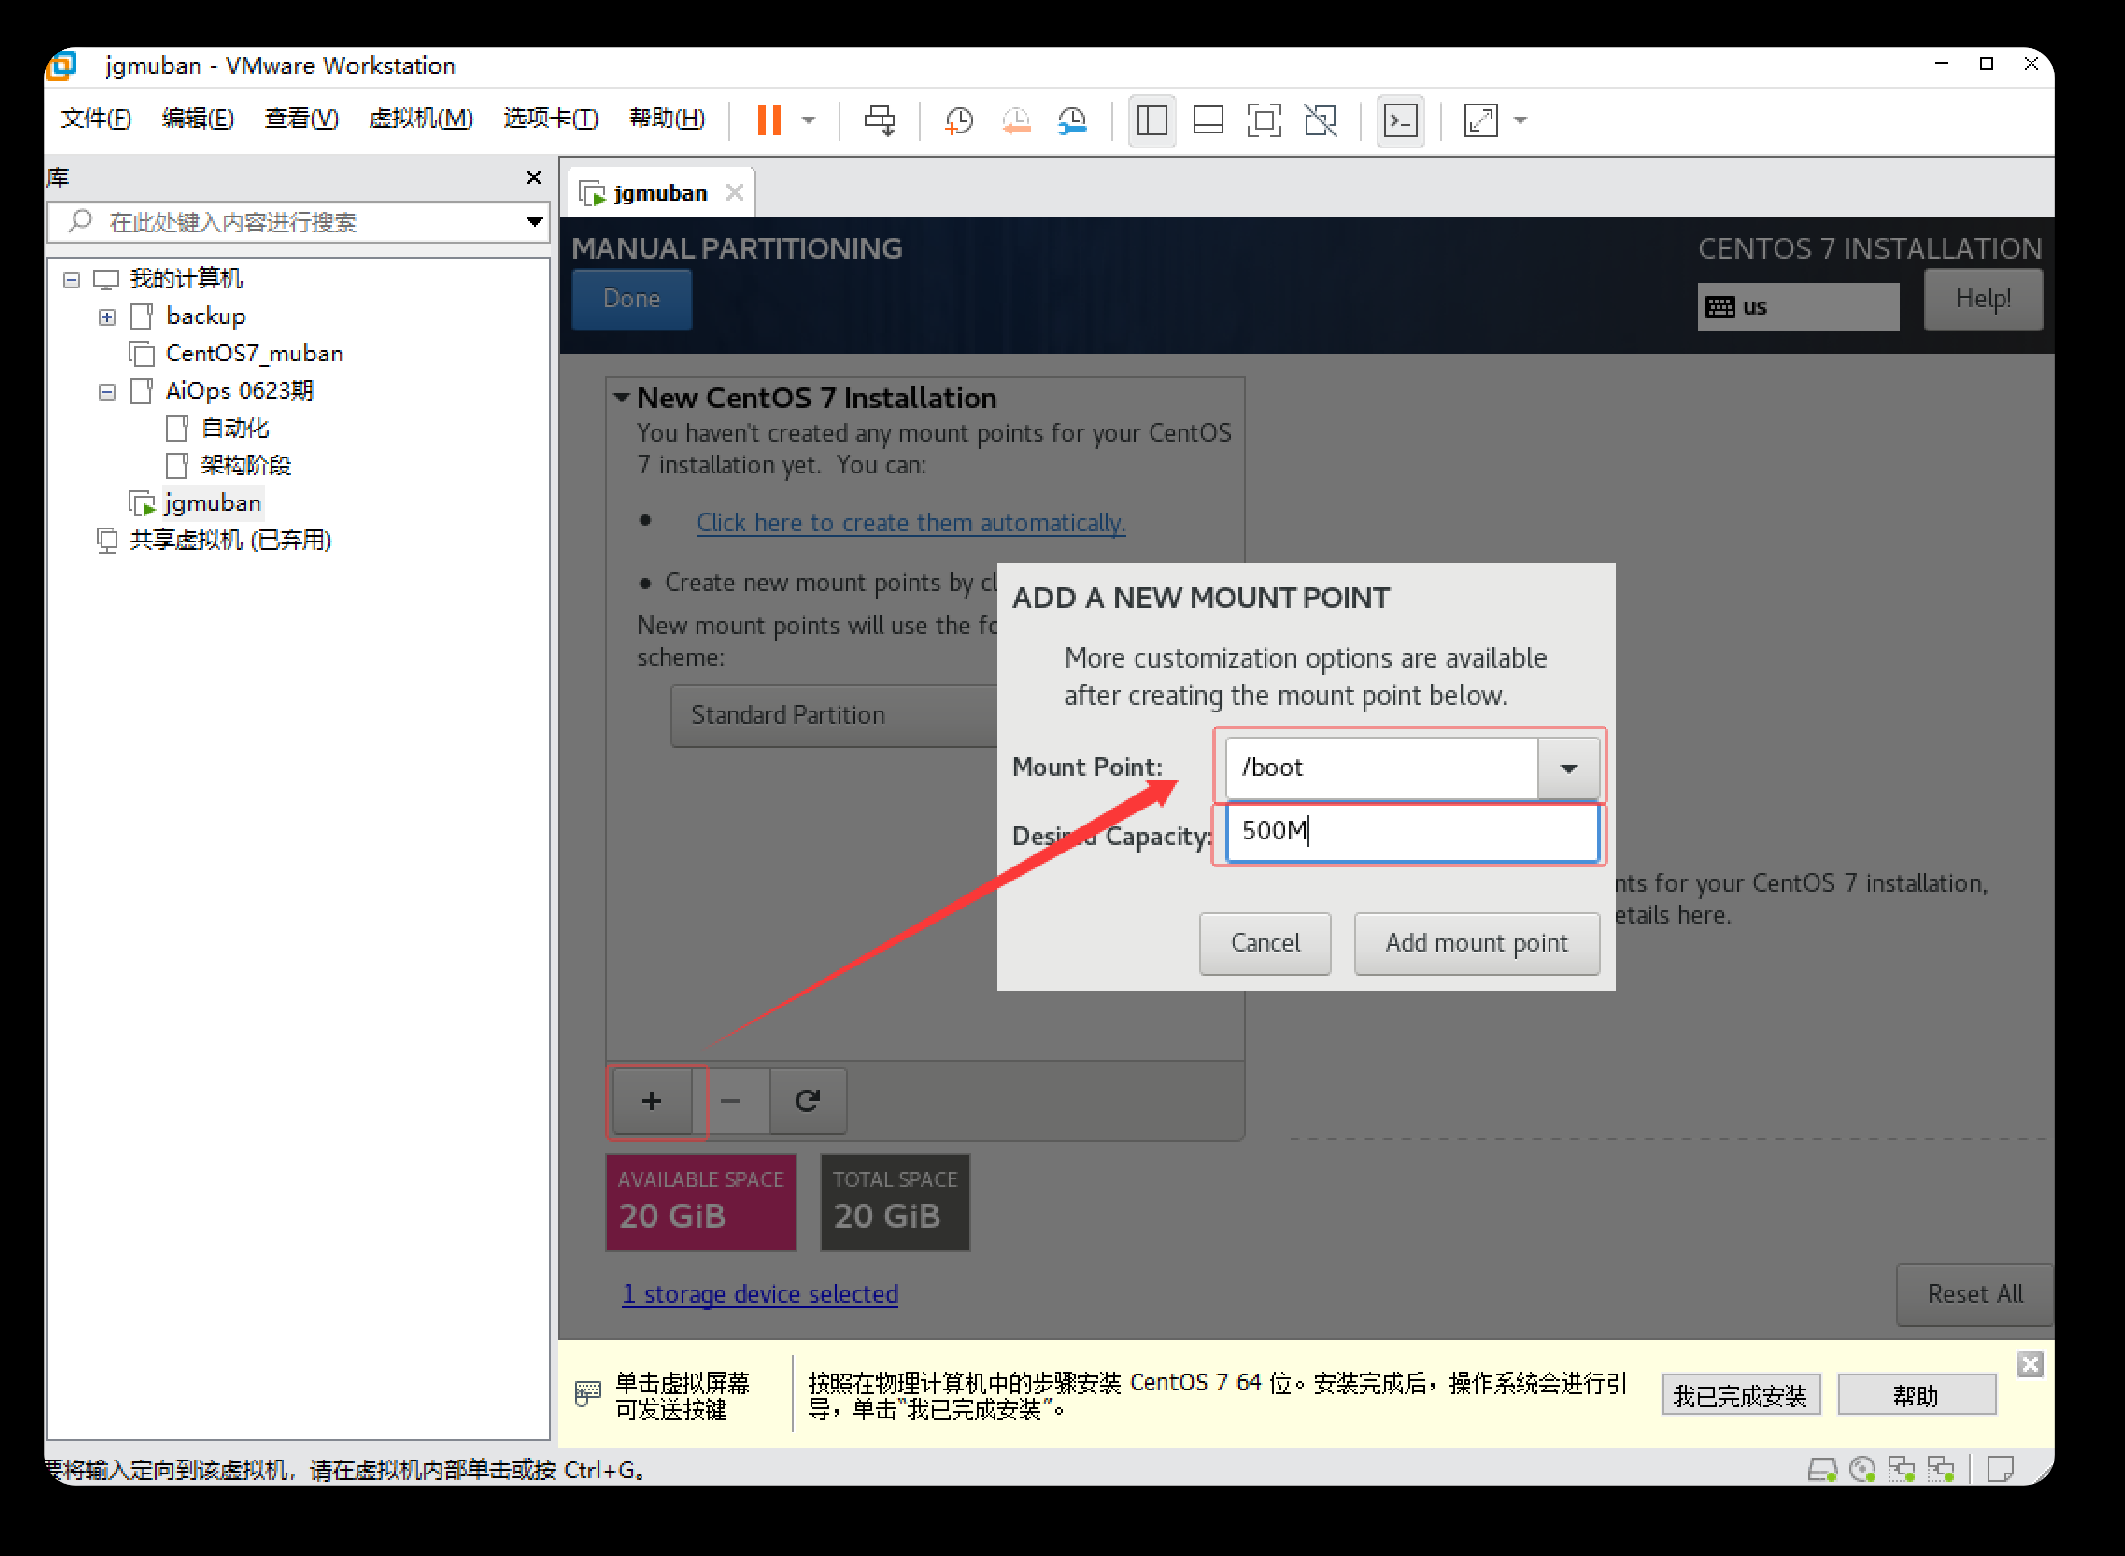Click the 我已完成安装 button
This screenshot has width=2125, height=1556.
click(x=1740, y=1395)
